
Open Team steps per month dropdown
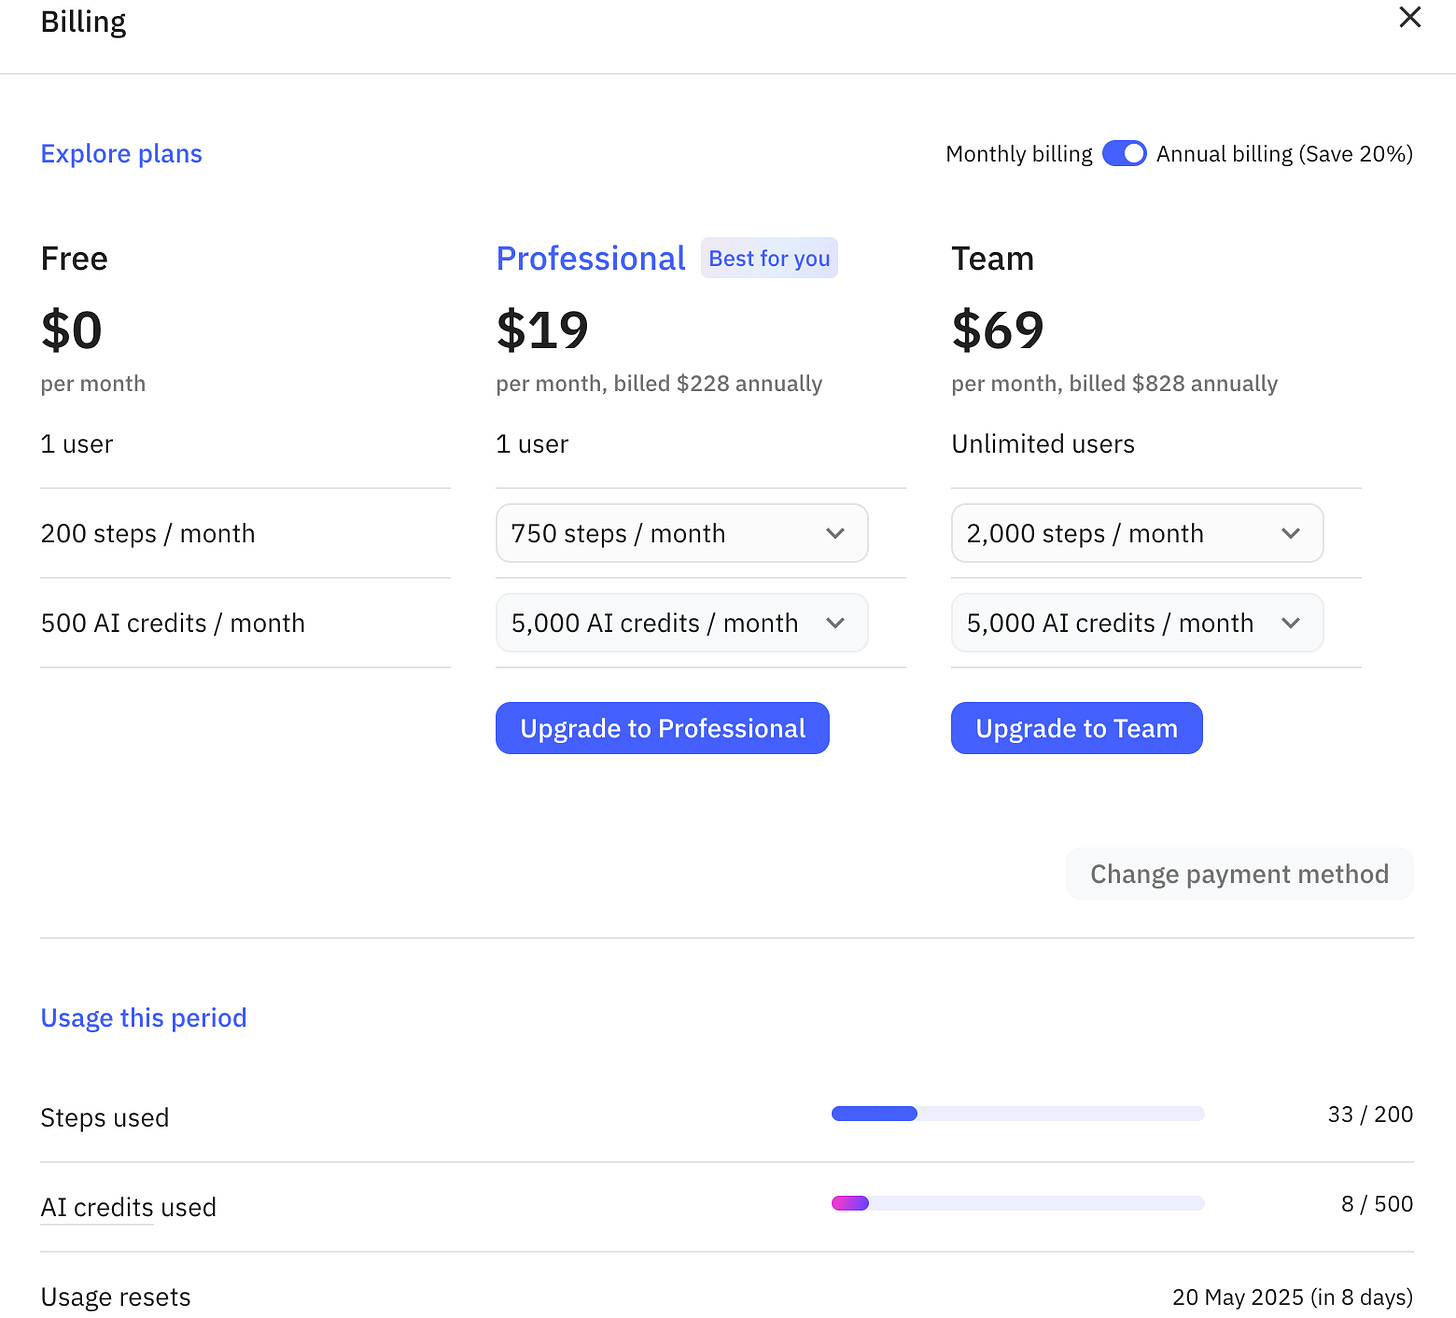coord(1136,533)
